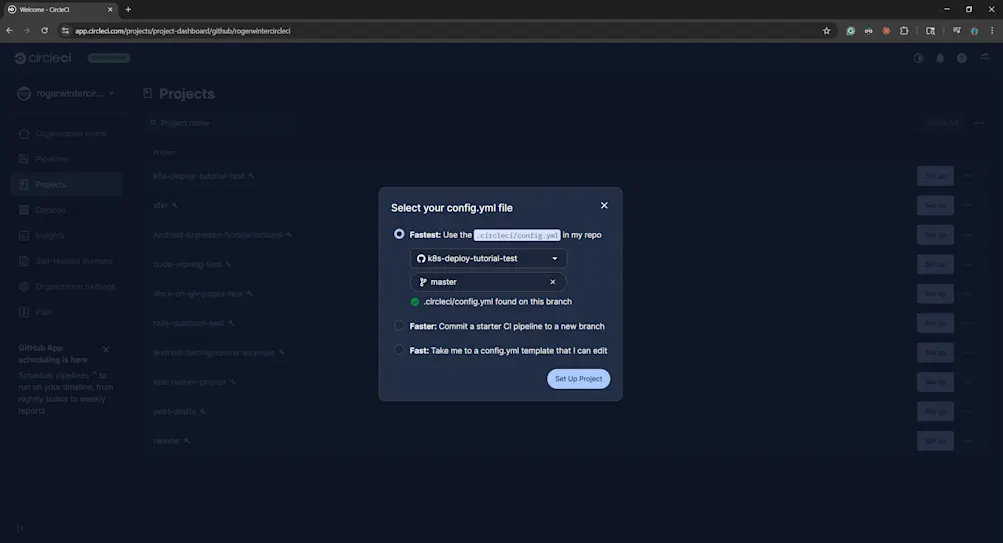Go back in browser history

click(x=9, y=31)
